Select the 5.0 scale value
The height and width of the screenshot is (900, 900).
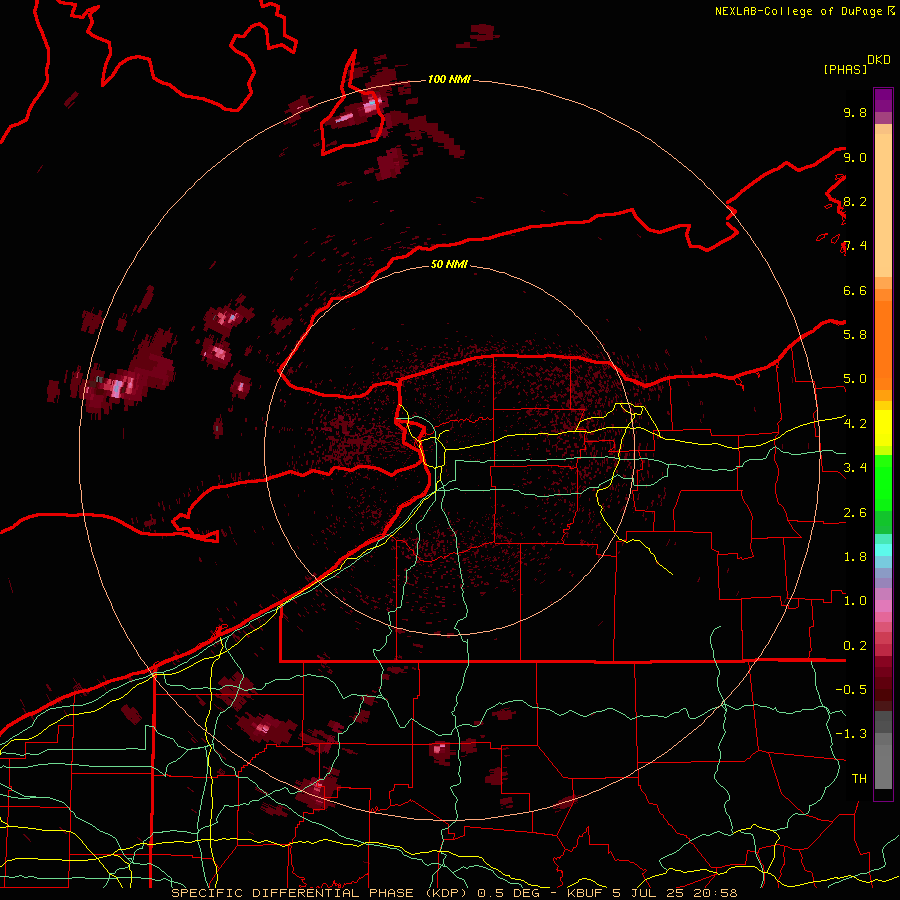pos(855,379)
